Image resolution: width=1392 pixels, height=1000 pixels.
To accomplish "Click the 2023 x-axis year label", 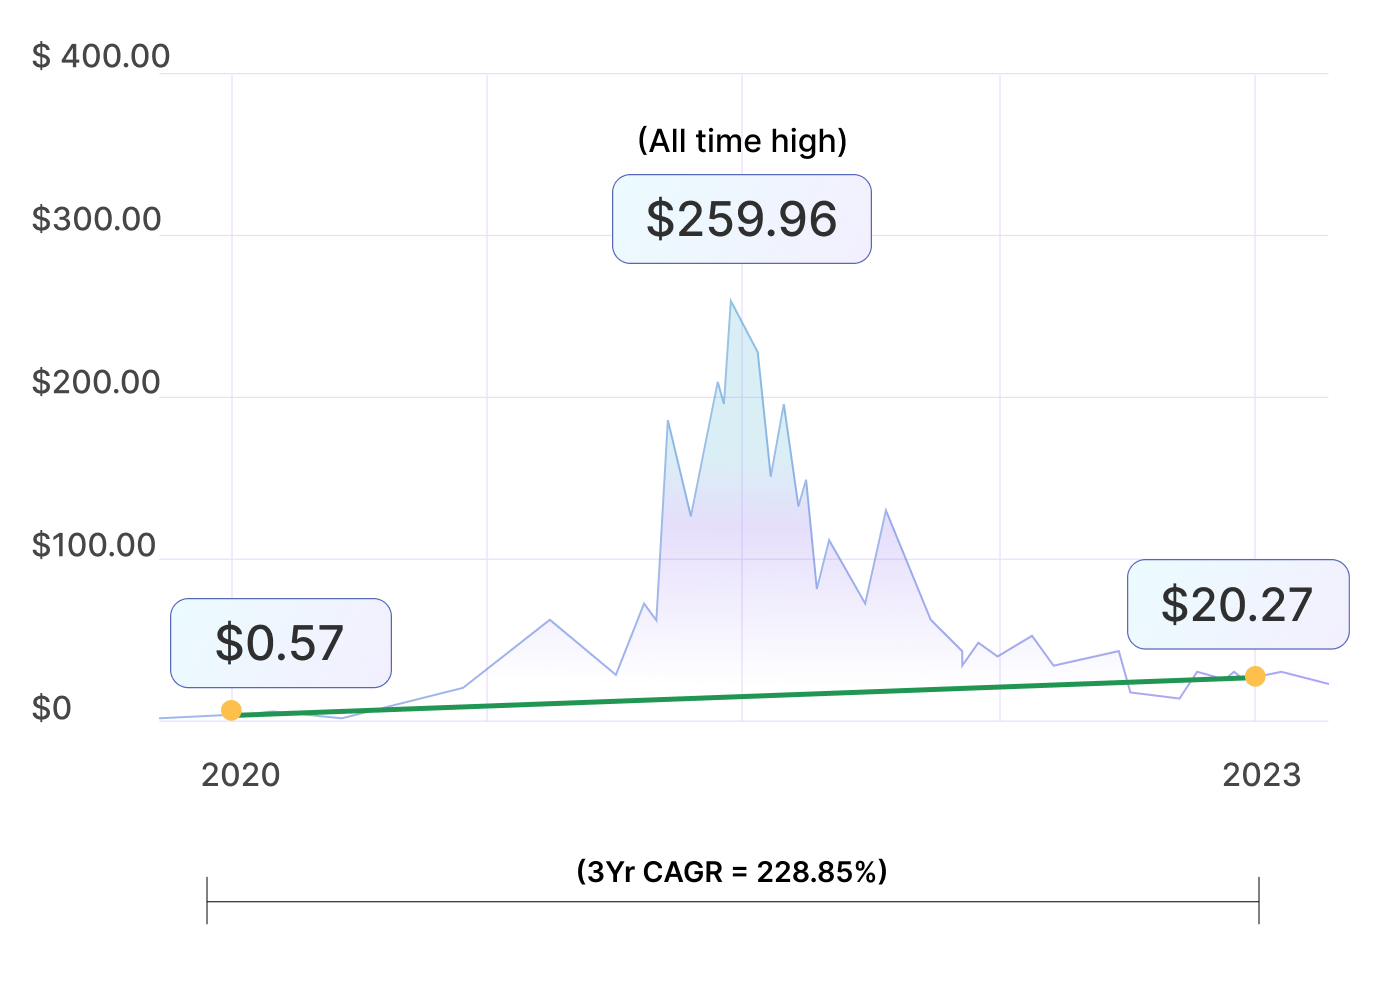I will (1261, 775).
